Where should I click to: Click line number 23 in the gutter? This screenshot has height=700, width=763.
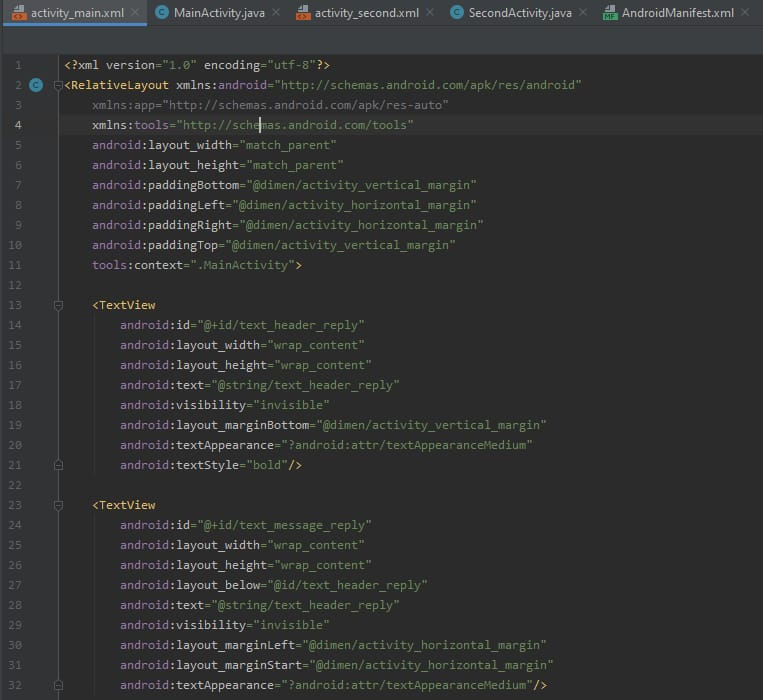point(15,505)
